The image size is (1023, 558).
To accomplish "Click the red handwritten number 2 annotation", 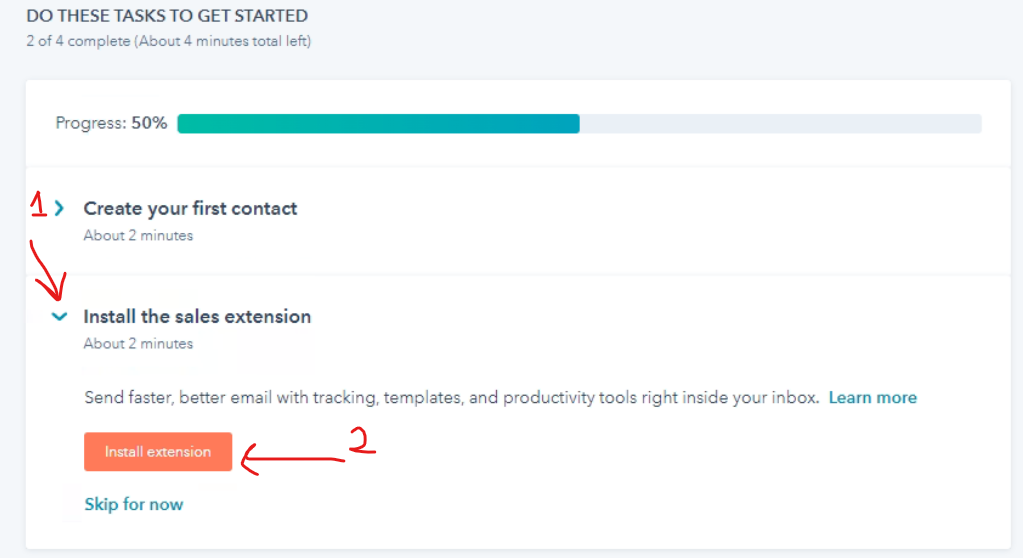I will pyautogui.click(x=362, y=441).
